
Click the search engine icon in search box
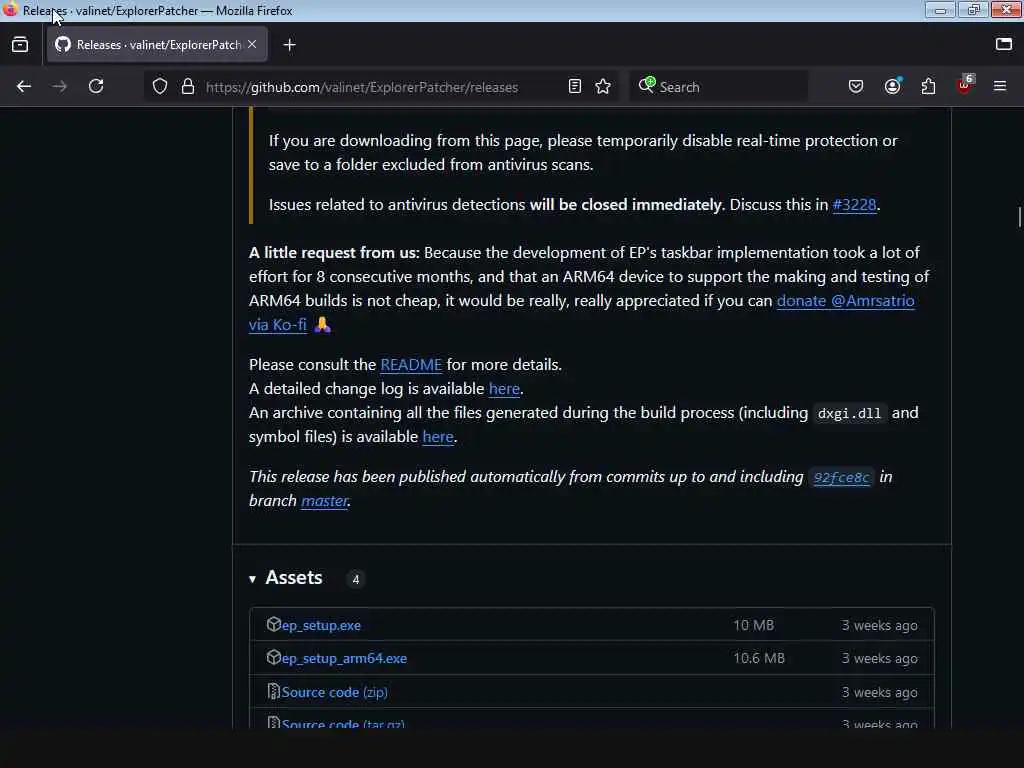(x=647, y=86)
